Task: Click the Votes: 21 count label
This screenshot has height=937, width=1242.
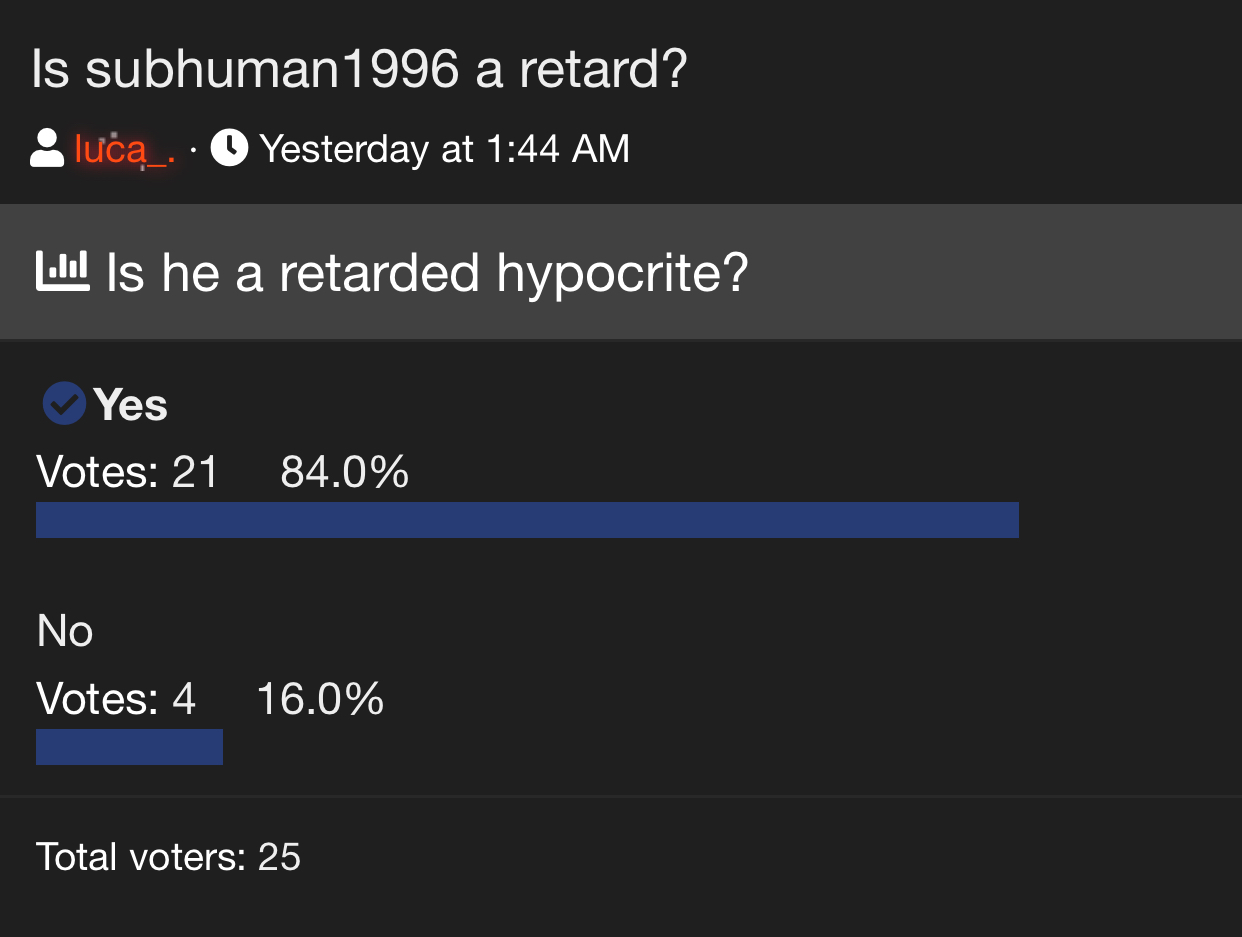Action: point(128,471)
